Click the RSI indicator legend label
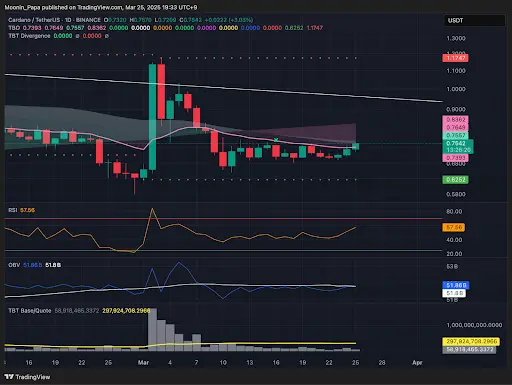Image resolution: width=512 pixels, height=385 pixels. pos(13,210)
